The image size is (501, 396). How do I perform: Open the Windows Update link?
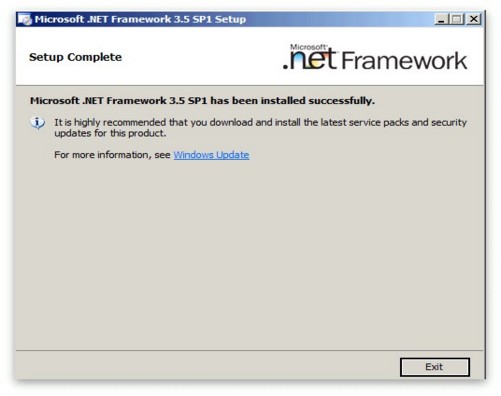coord(211,155)
